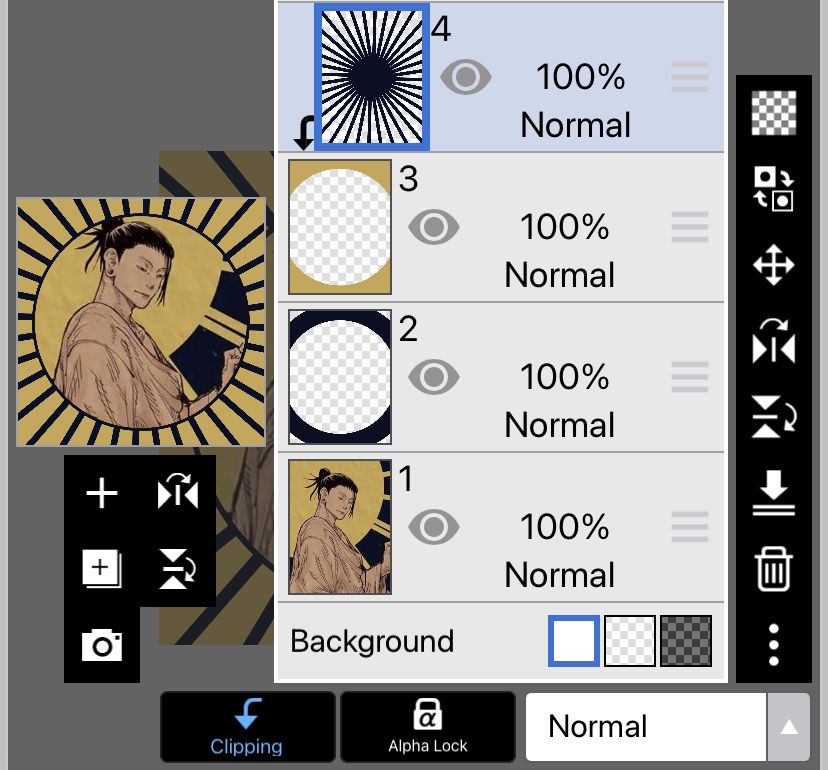The width and height of the screenshot is (828, 770).
Task: Click the merge layer down arrow icon
Action: click(x=774, y=493)
